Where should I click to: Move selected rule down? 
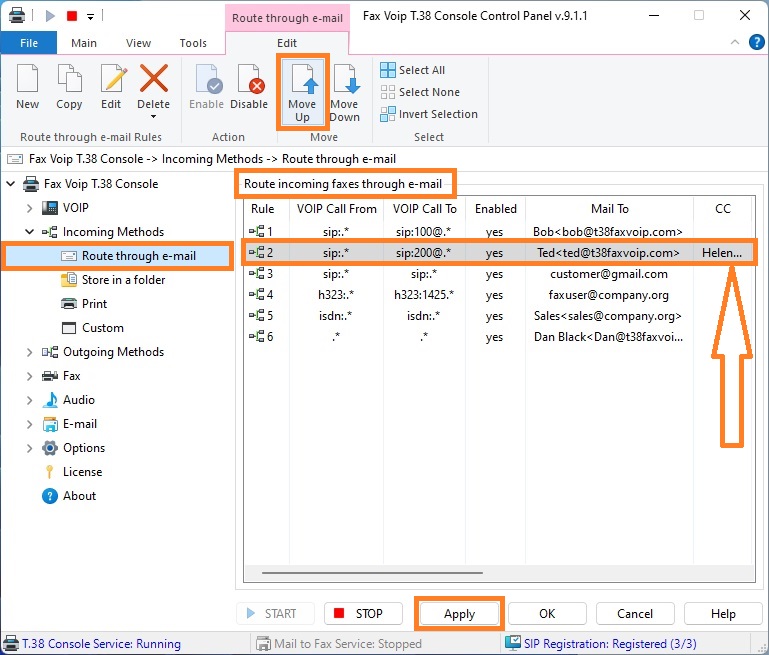(x=345, y=92)
